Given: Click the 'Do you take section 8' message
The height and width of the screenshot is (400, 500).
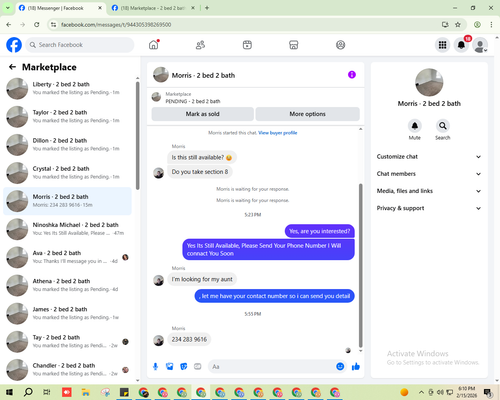Looking at the screenshot, I should 200,172.
